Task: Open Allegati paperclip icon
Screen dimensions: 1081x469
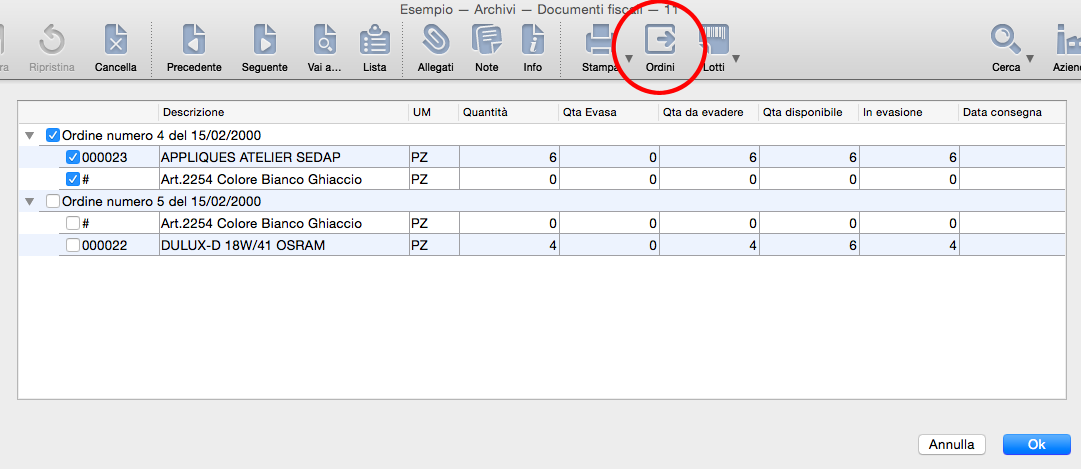Action: coord(435,42)
